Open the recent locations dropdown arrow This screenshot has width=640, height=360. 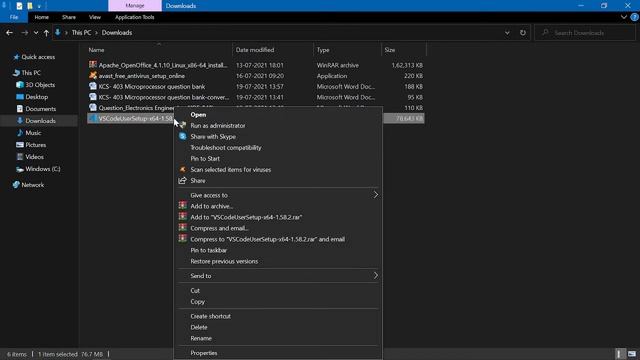(36, 33)
